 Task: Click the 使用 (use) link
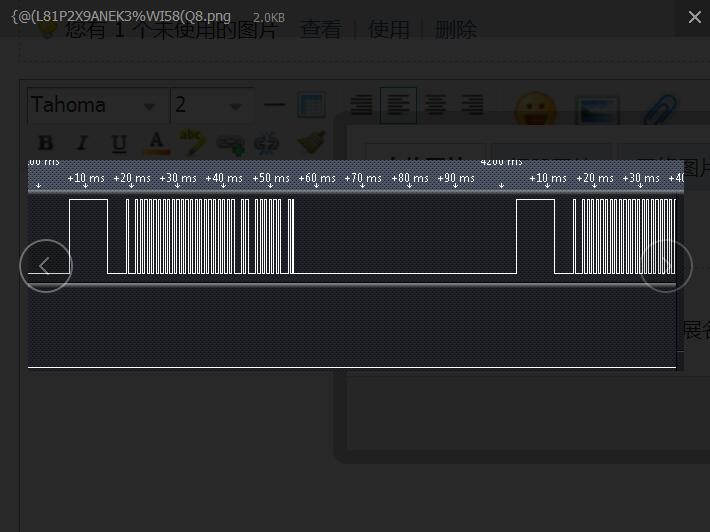[x=388, y=30]
